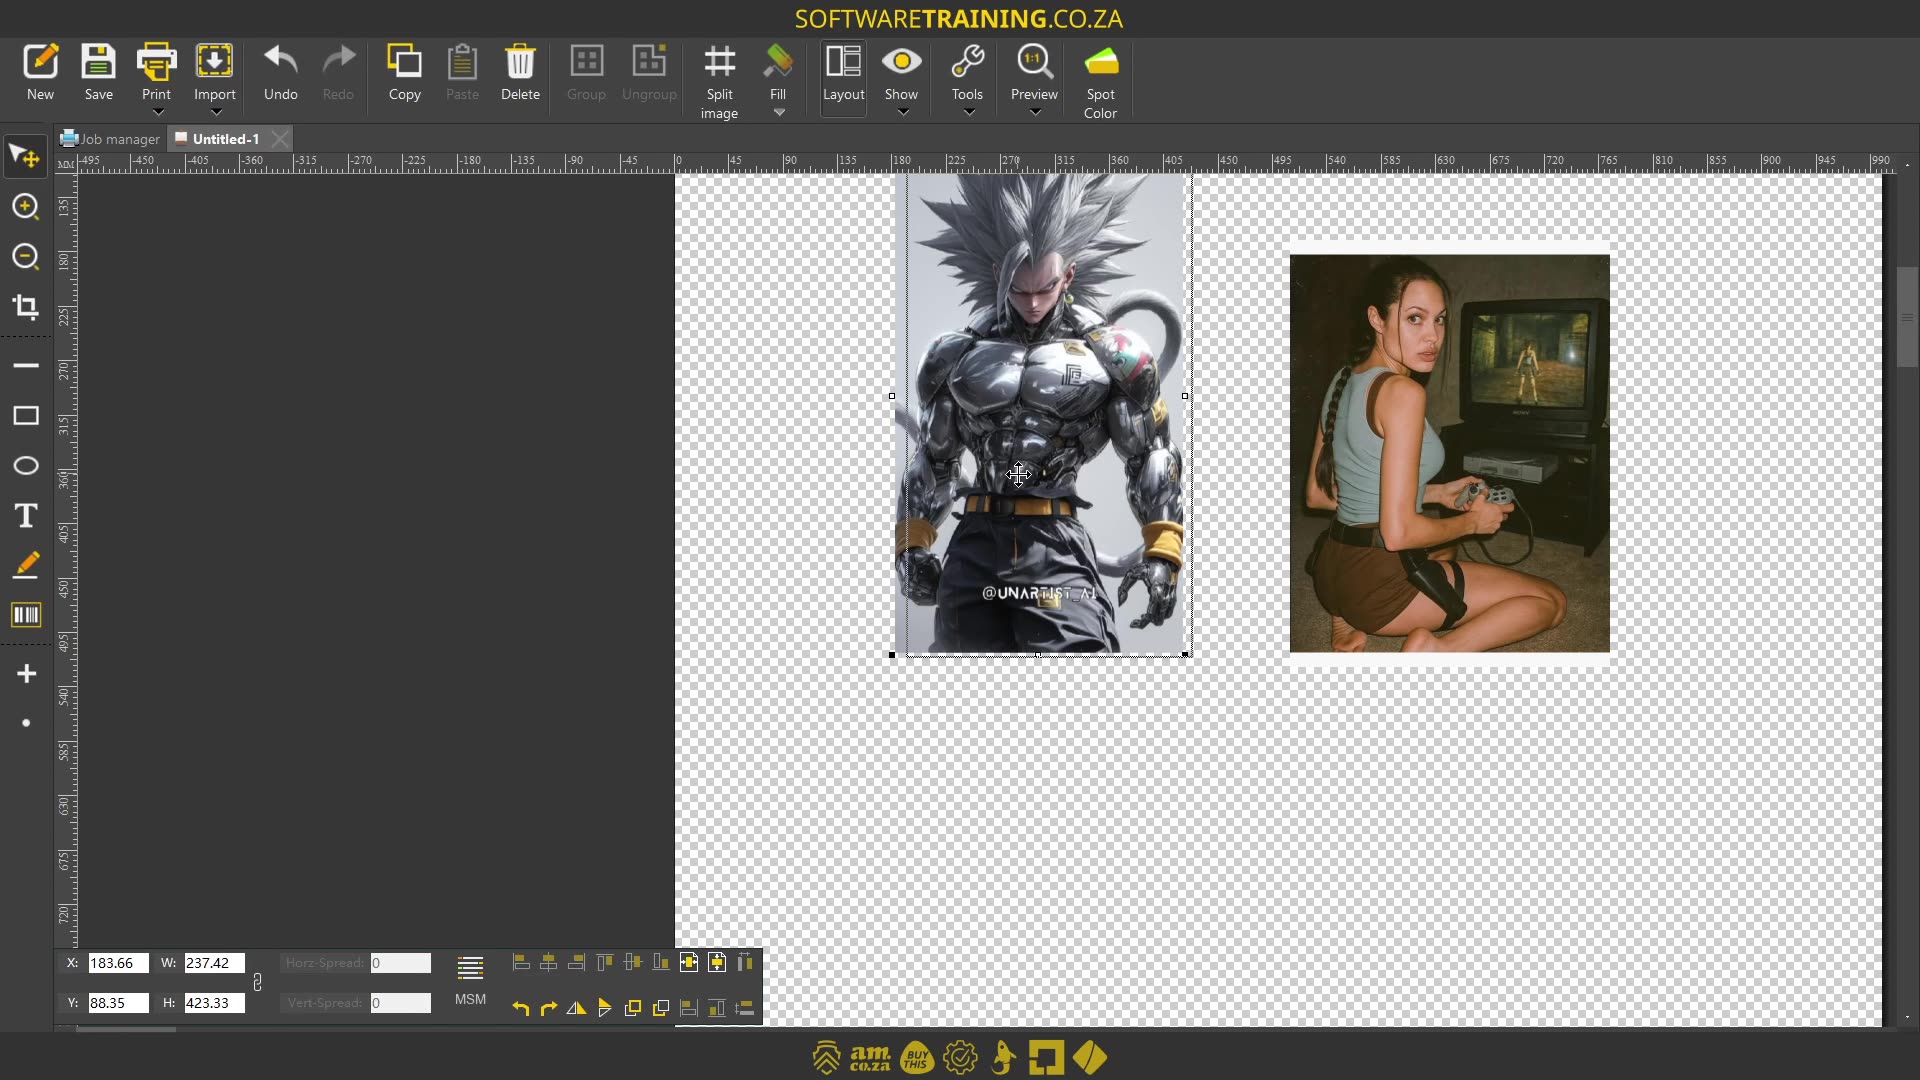The width and height of the screenshot is (1920, 1080).
Task: Click the Import icon in the toolbar
Action: point(214,62)
